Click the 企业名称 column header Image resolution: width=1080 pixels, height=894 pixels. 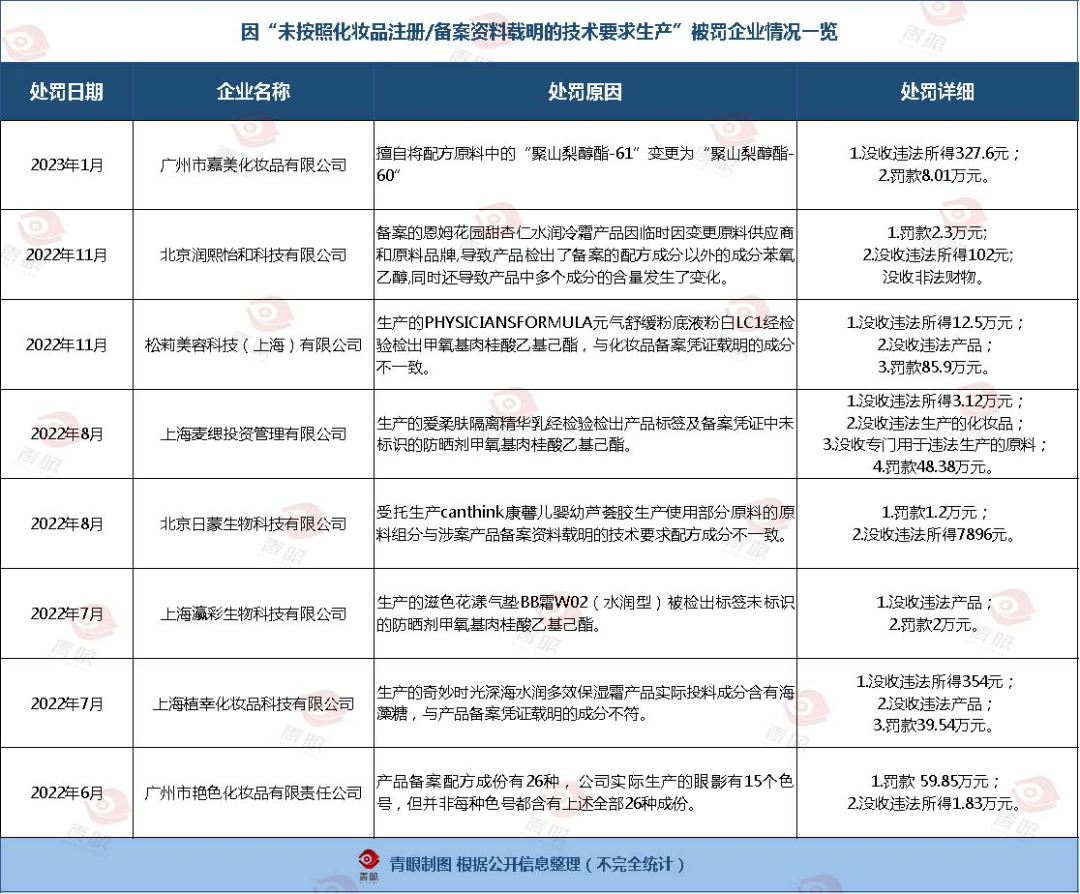coord(253,92)
